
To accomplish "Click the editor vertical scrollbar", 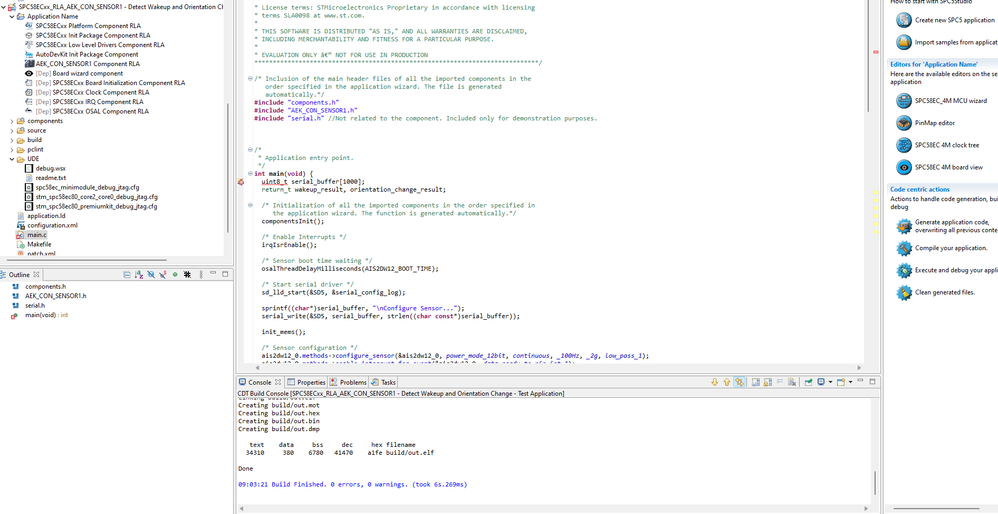I will (x=868, y=56).
